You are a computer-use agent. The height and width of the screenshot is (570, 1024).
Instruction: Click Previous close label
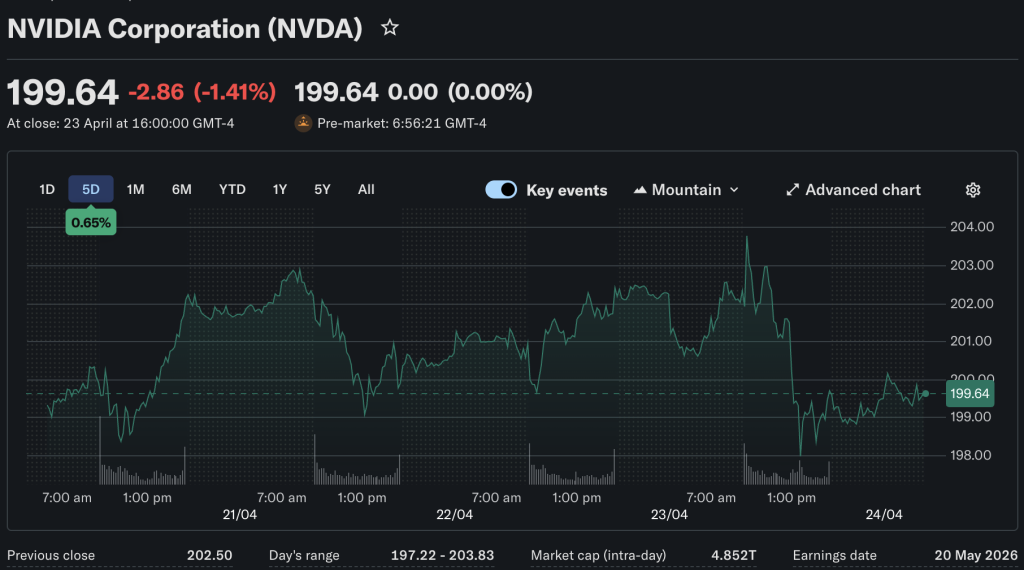click(51, 555)
